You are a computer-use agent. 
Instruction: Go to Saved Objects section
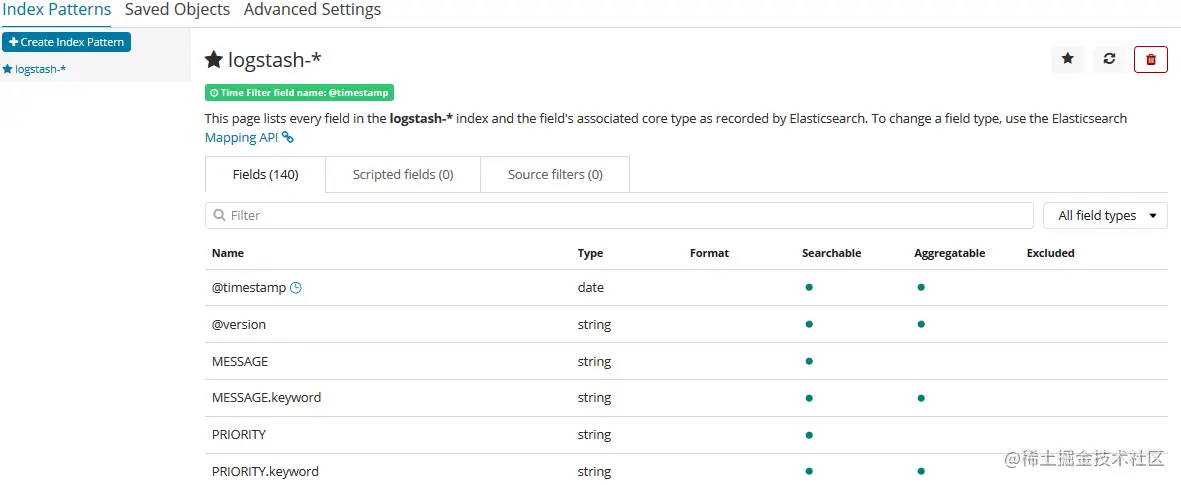[x=177, y=10]
